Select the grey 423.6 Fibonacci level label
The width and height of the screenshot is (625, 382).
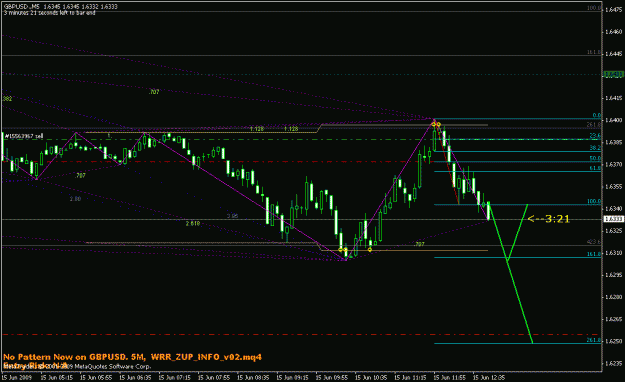pyautogui.click(x=594, y=242)
